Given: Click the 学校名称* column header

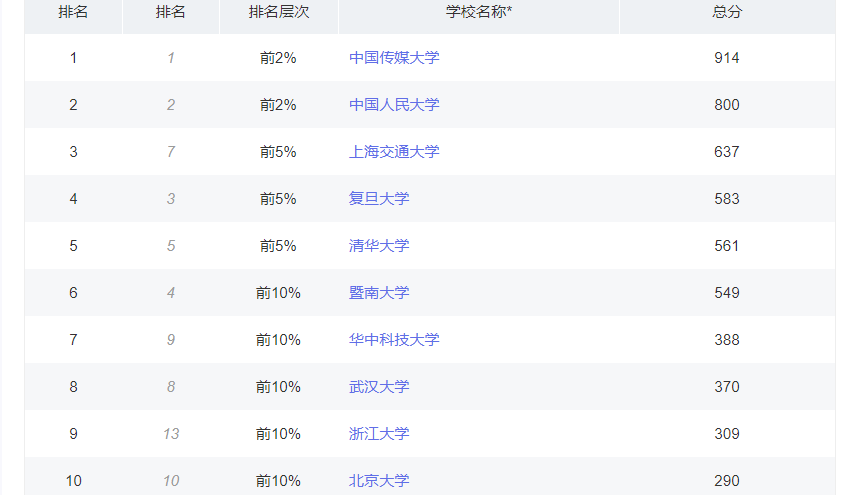Looking at the screenshot, I should [x=479, y=12].
